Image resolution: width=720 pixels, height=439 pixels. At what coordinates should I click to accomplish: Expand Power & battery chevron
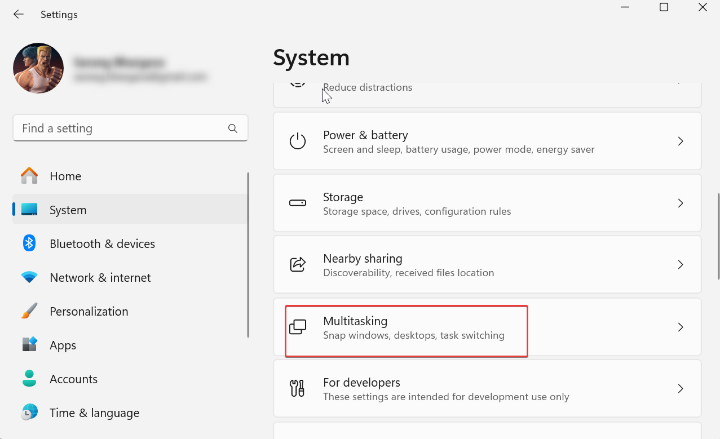[680, 142]
